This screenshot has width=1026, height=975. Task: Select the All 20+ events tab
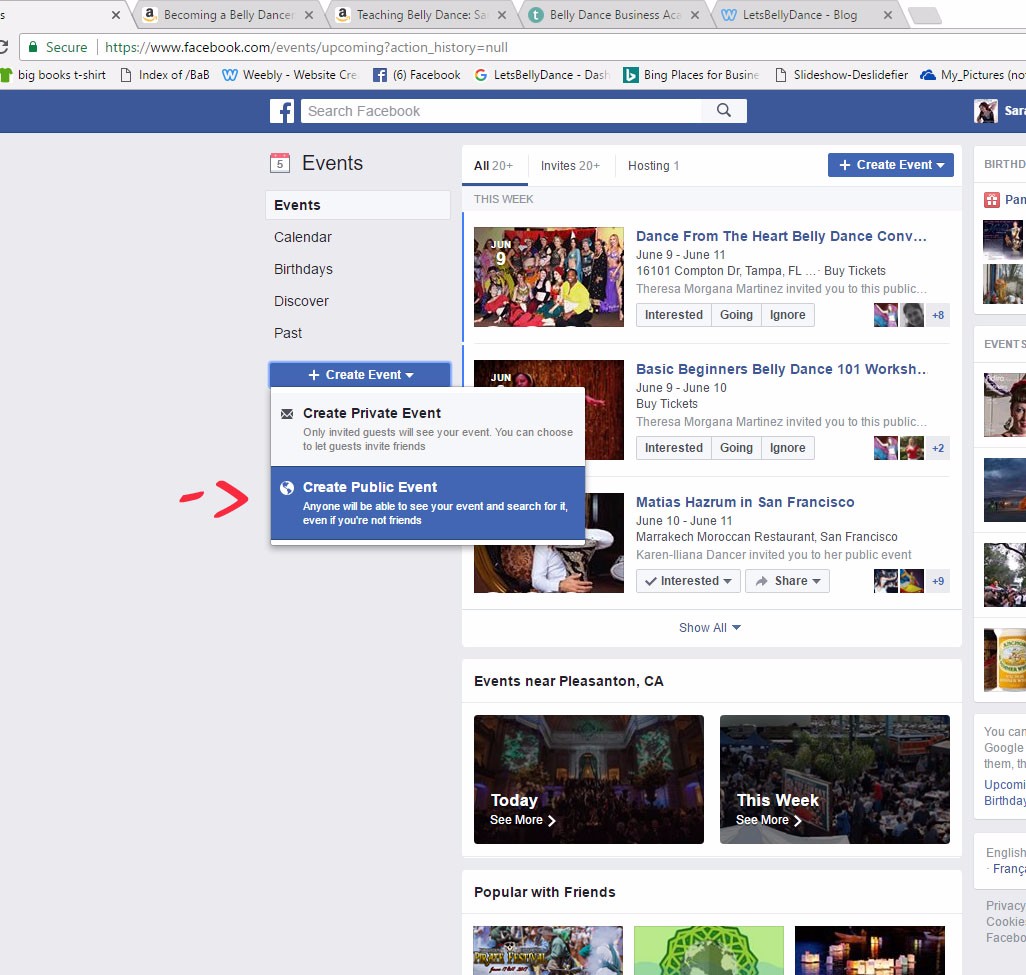(x=493, y=166)
